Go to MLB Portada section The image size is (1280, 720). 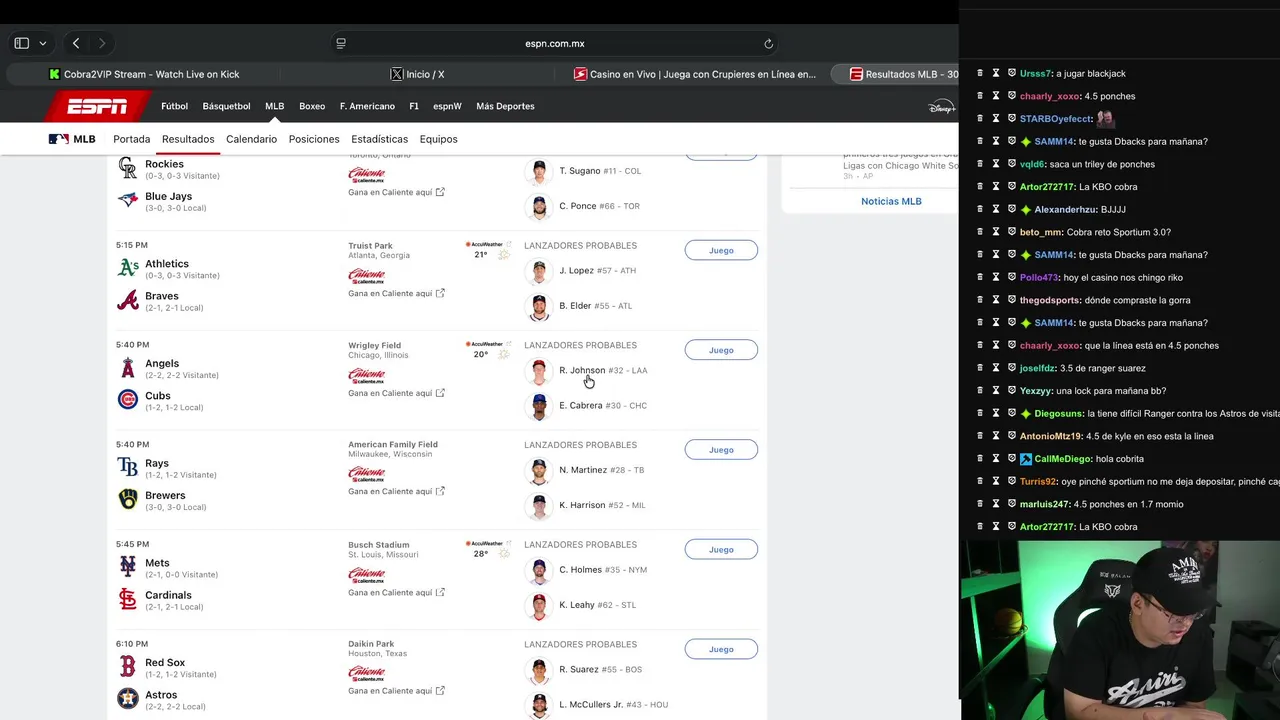pos(131,139)
